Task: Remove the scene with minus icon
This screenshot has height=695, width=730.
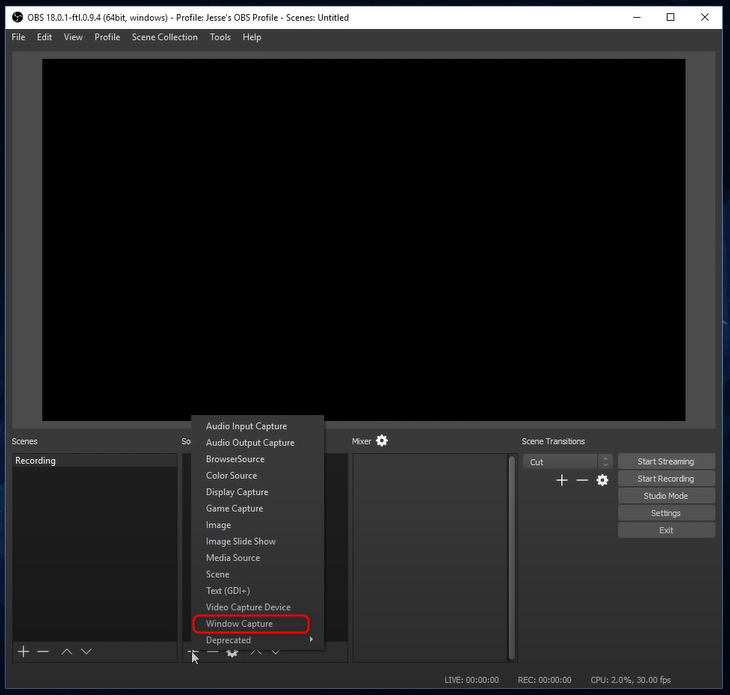Action: click(43, 651)
